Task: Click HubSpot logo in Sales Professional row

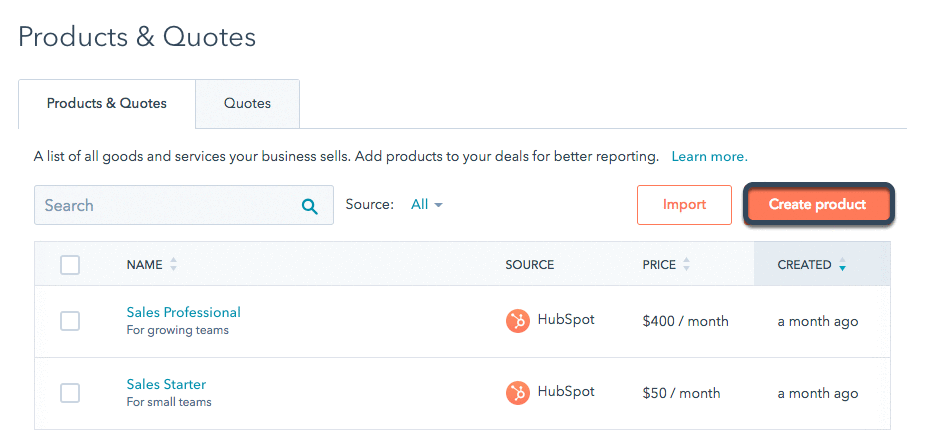Action: [x=517, y=321]
